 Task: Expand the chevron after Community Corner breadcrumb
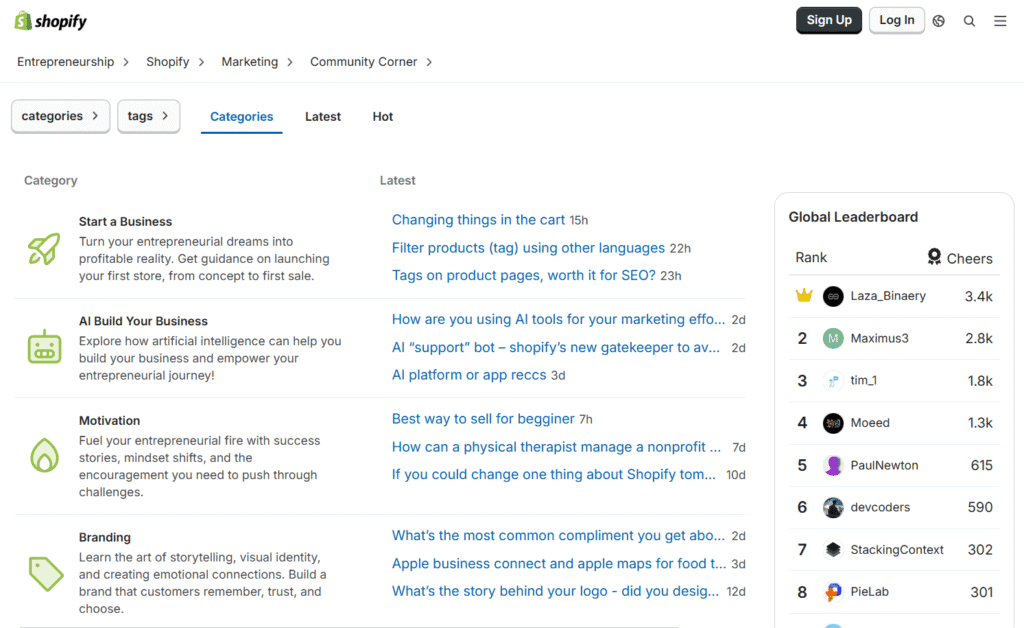click(429, 61)
